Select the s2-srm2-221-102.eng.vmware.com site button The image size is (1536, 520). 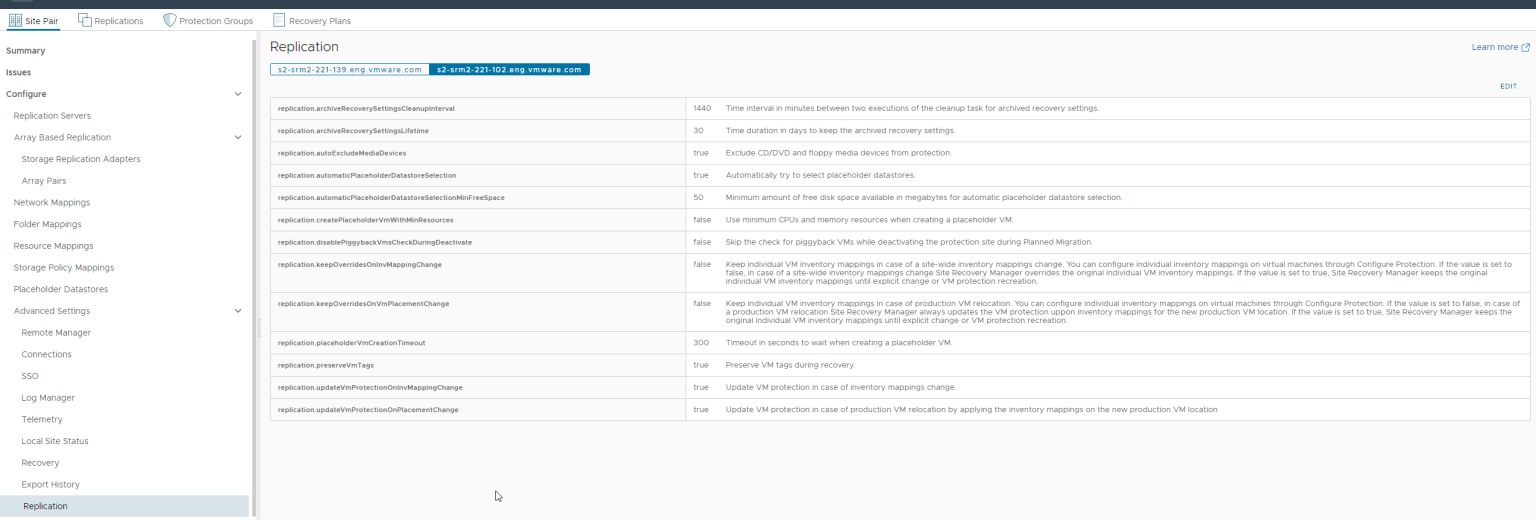tap(509, 70)
